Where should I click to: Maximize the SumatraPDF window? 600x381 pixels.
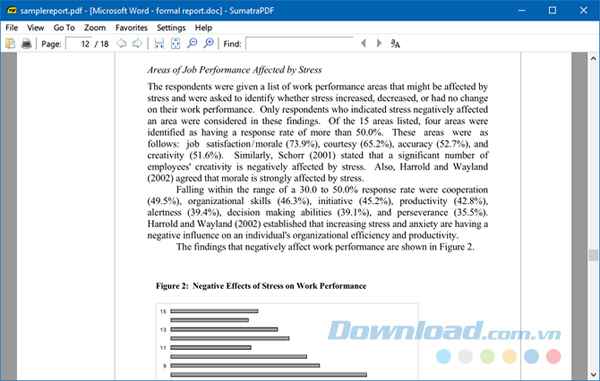click(x=552, y=10)
